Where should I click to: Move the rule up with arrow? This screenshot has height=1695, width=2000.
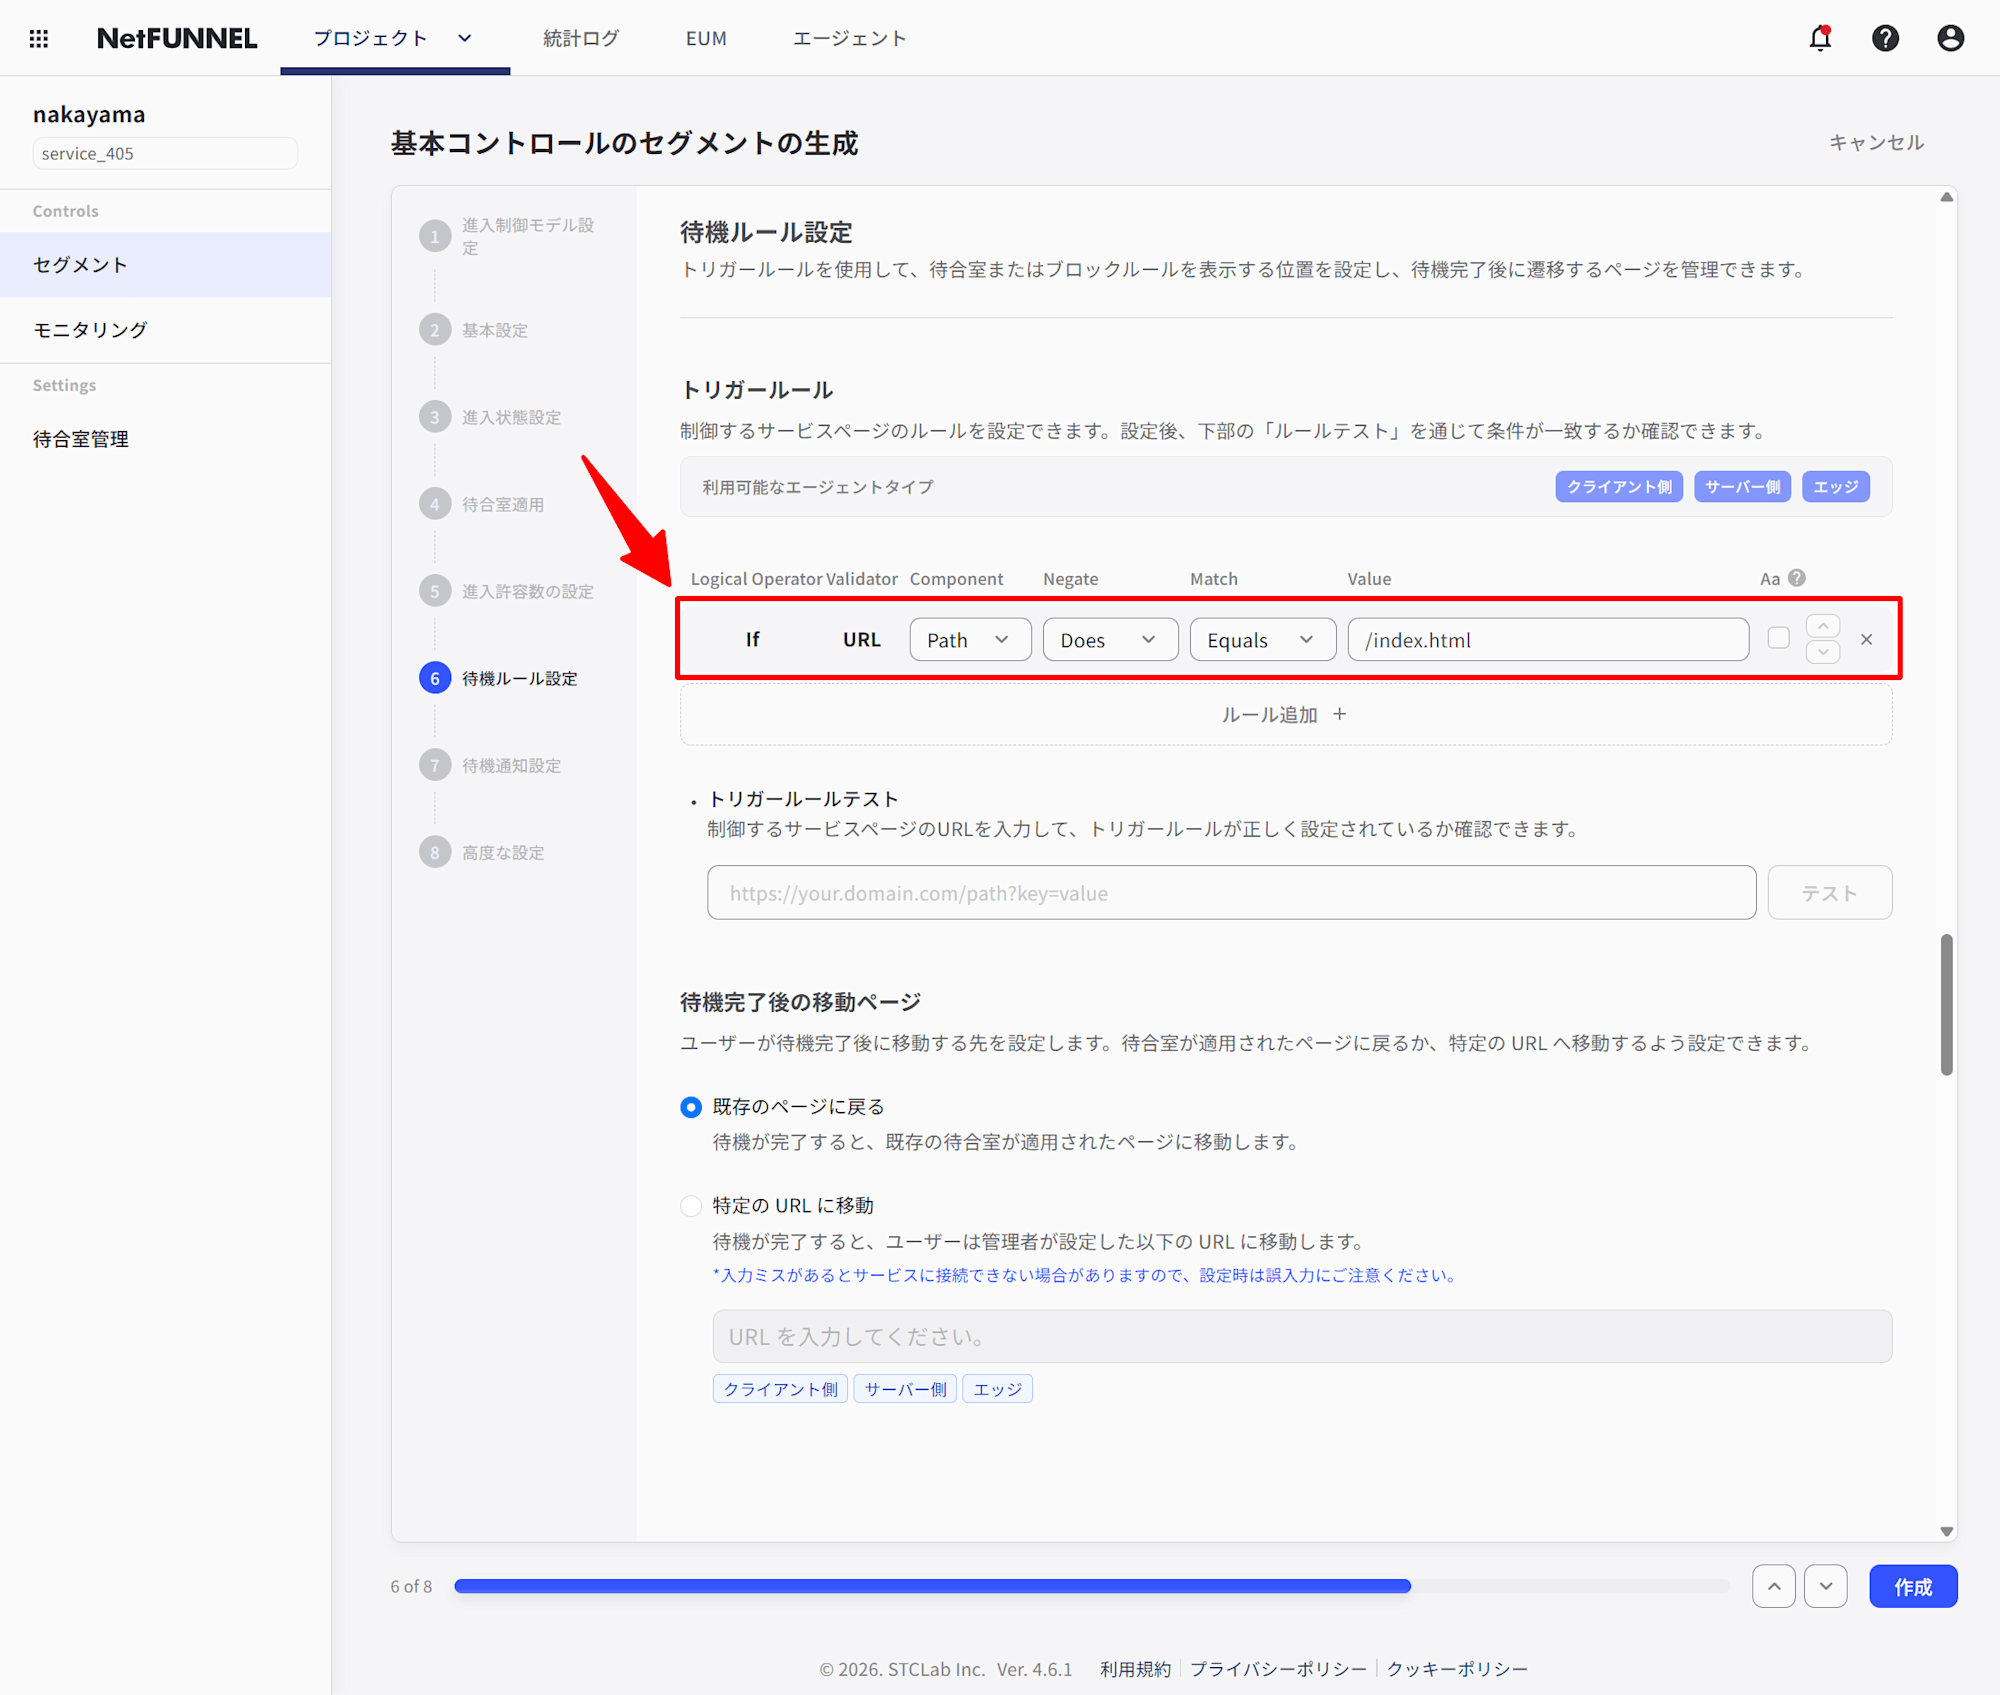1823,626
